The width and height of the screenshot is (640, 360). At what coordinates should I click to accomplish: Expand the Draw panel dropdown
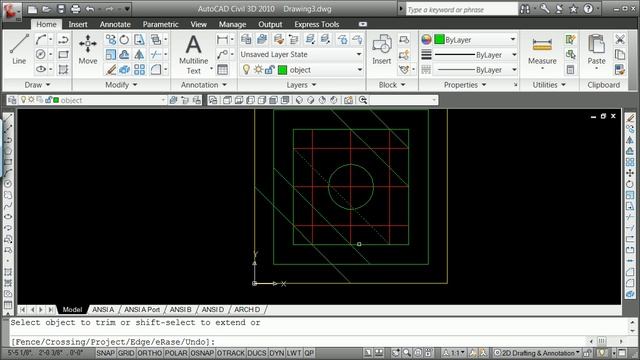[x=37, y=85]
